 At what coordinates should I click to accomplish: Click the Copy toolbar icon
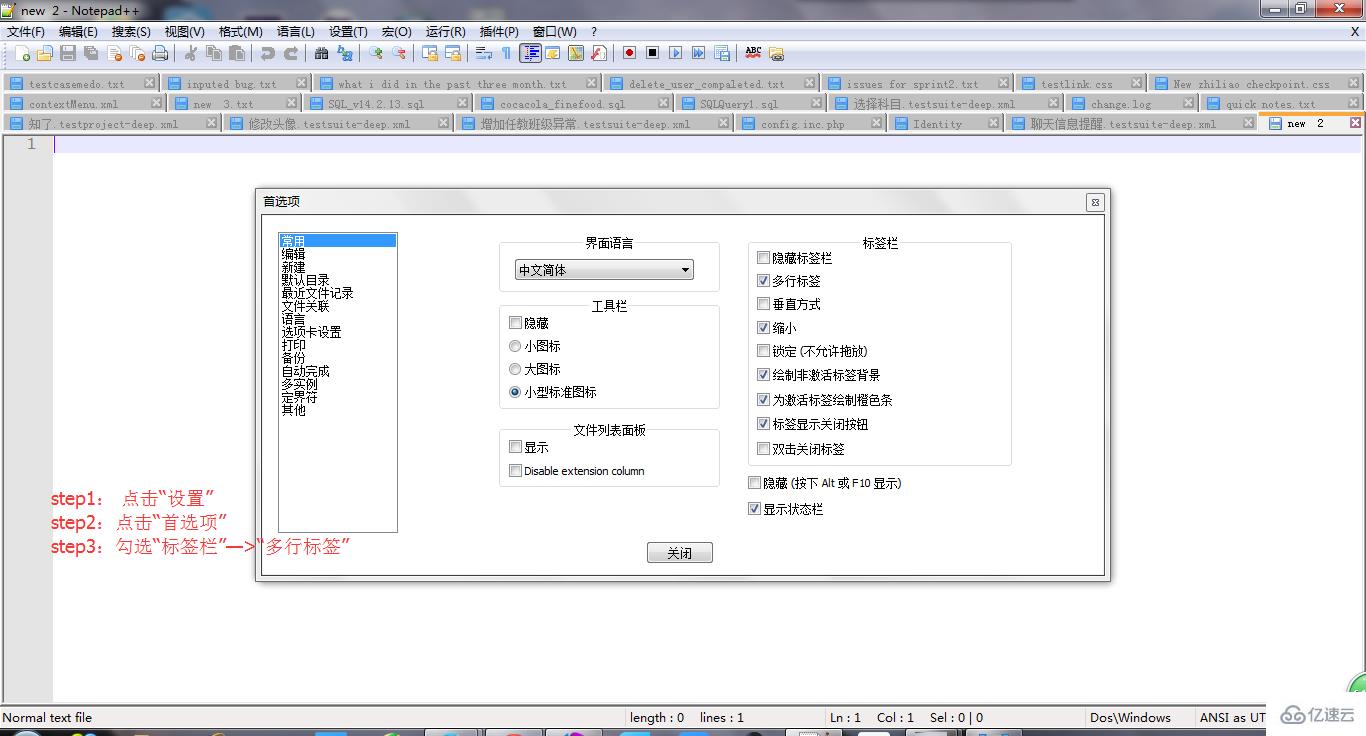point(213,53)
